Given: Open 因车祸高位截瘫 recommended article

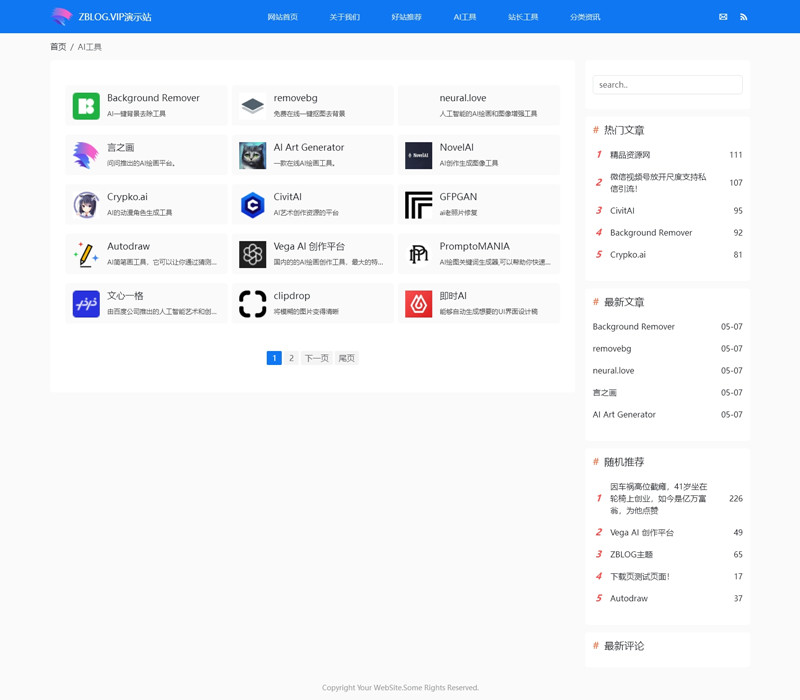Looking at the screenshot, I should pos(659,498).
